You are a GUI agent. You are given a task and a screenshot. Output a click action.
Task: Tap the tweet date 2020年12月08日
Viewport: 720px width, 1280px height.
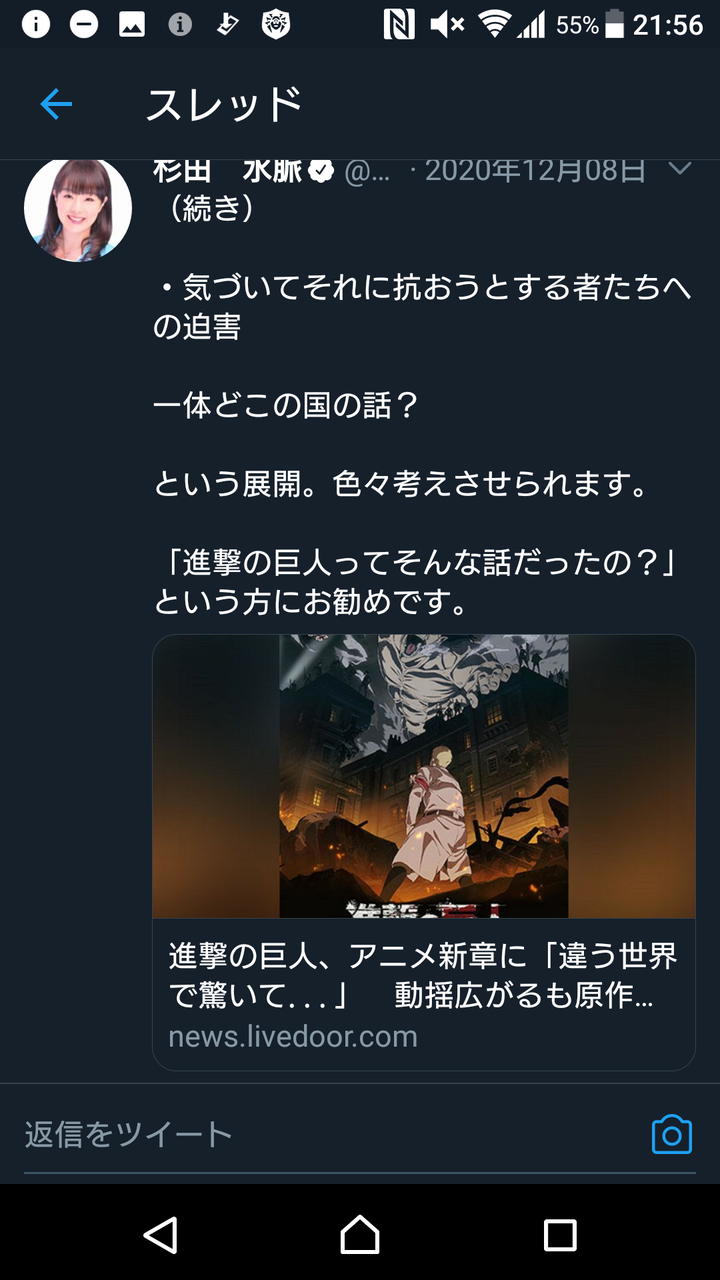tap(535, 171)
